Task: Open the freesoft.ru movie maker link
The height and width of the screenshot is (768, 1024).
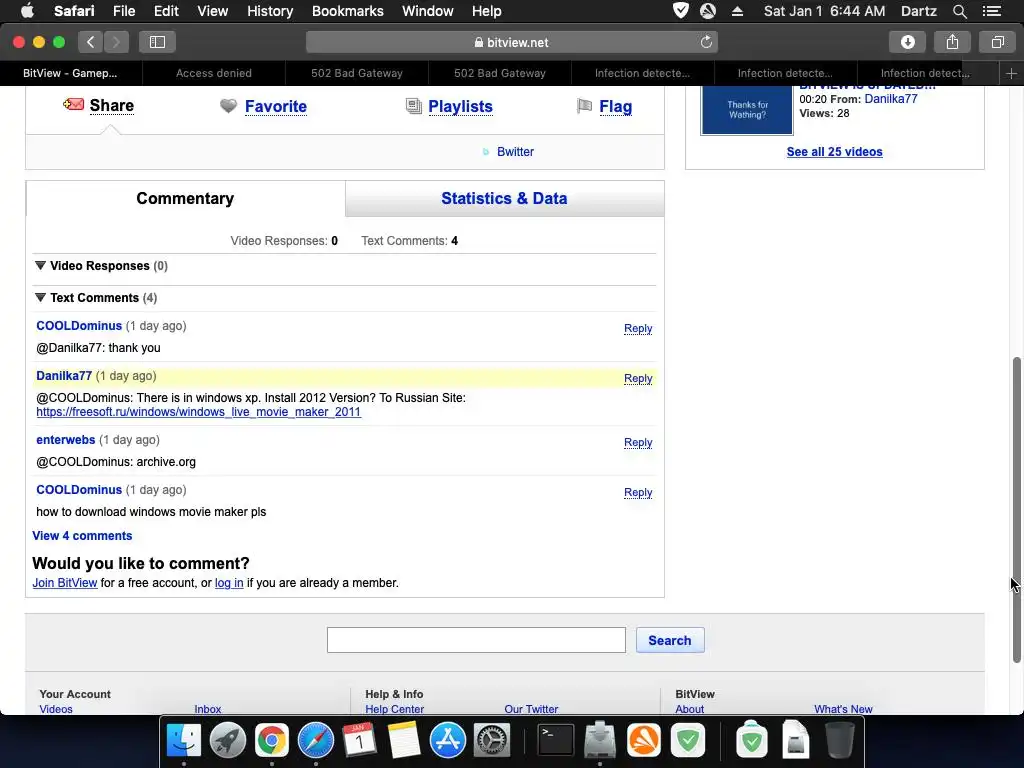Action: point(199,412)
